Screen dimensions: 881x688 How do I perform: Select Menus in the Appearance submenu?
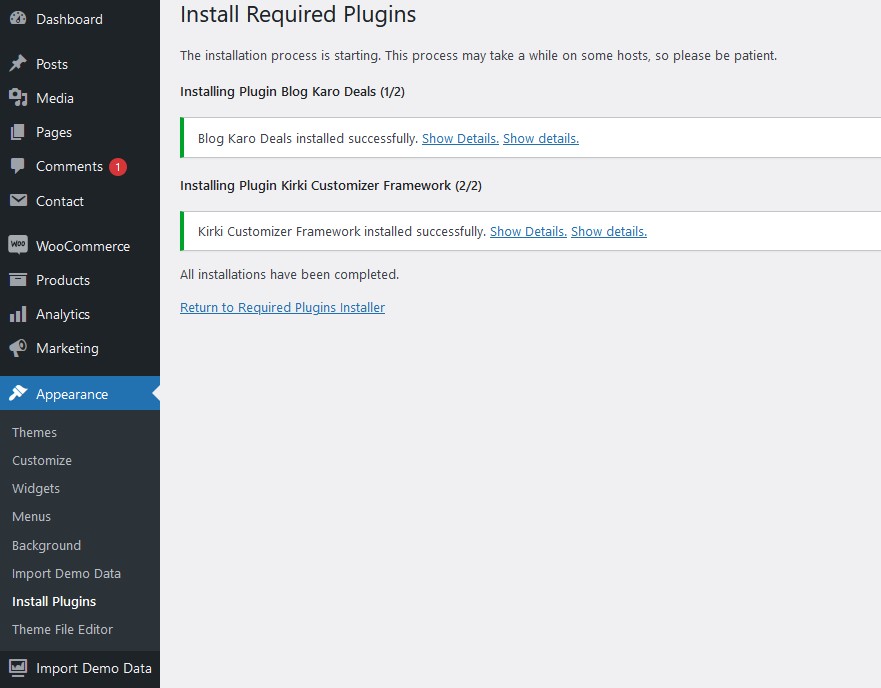pyautogui.click(x=31, y=516)
